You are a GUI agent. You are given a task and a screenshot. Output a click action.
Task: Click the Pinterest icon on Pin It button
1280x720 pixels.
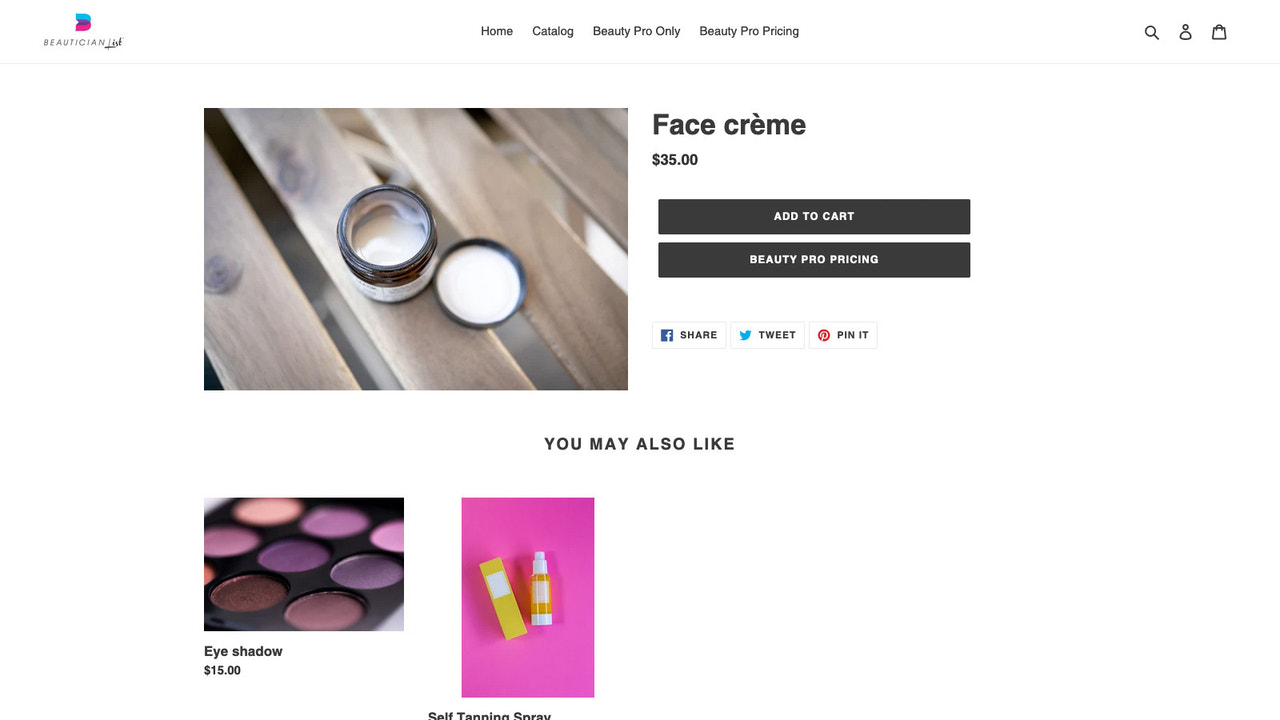pyautogui.click(x=822, y=335)
